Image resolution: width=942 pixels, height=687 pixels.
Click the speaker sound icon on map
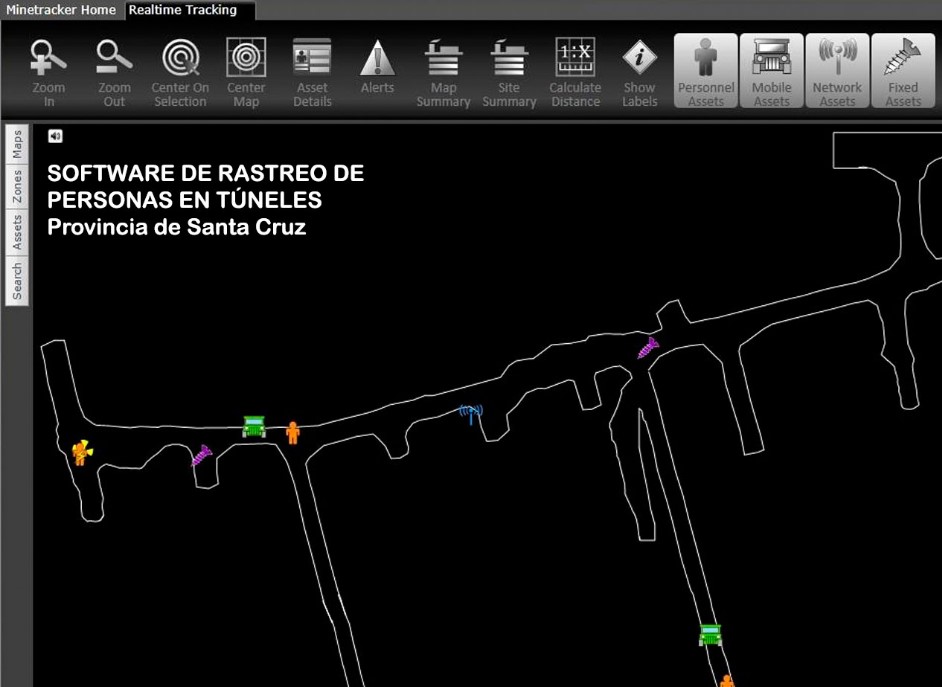click(x=55, y=136)
